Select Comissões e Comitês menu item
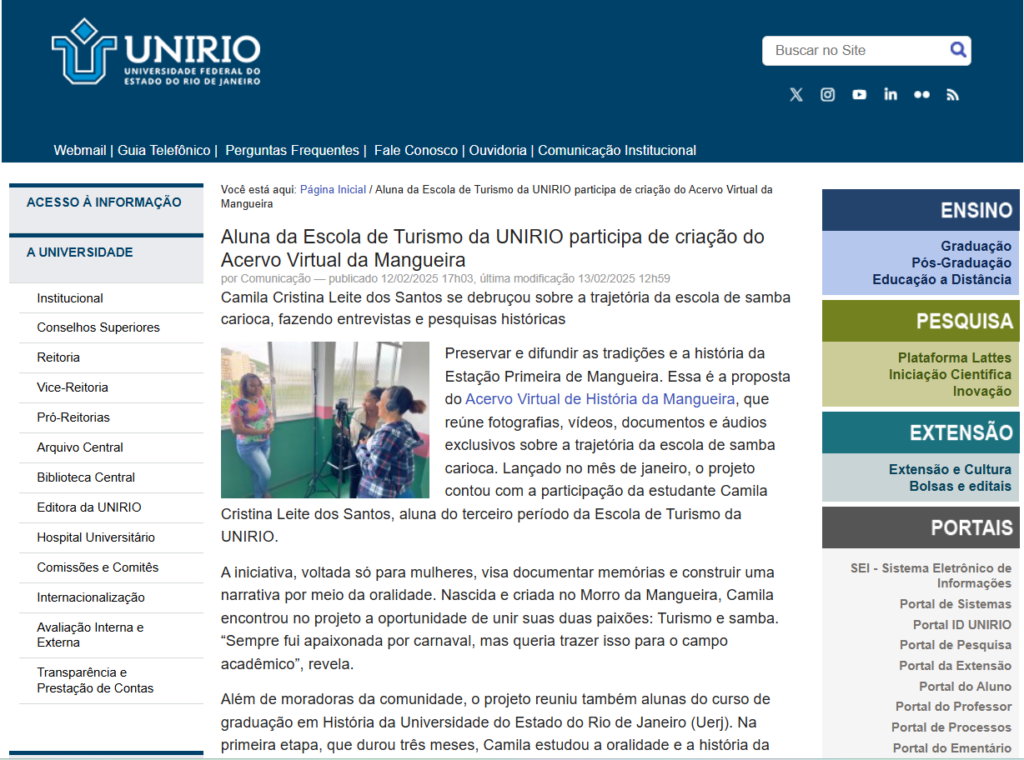 [97, 568]
